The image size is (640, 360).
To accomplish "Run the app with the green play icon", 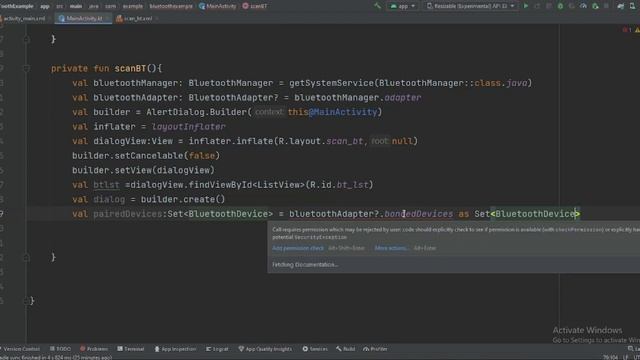I will 526,6.
